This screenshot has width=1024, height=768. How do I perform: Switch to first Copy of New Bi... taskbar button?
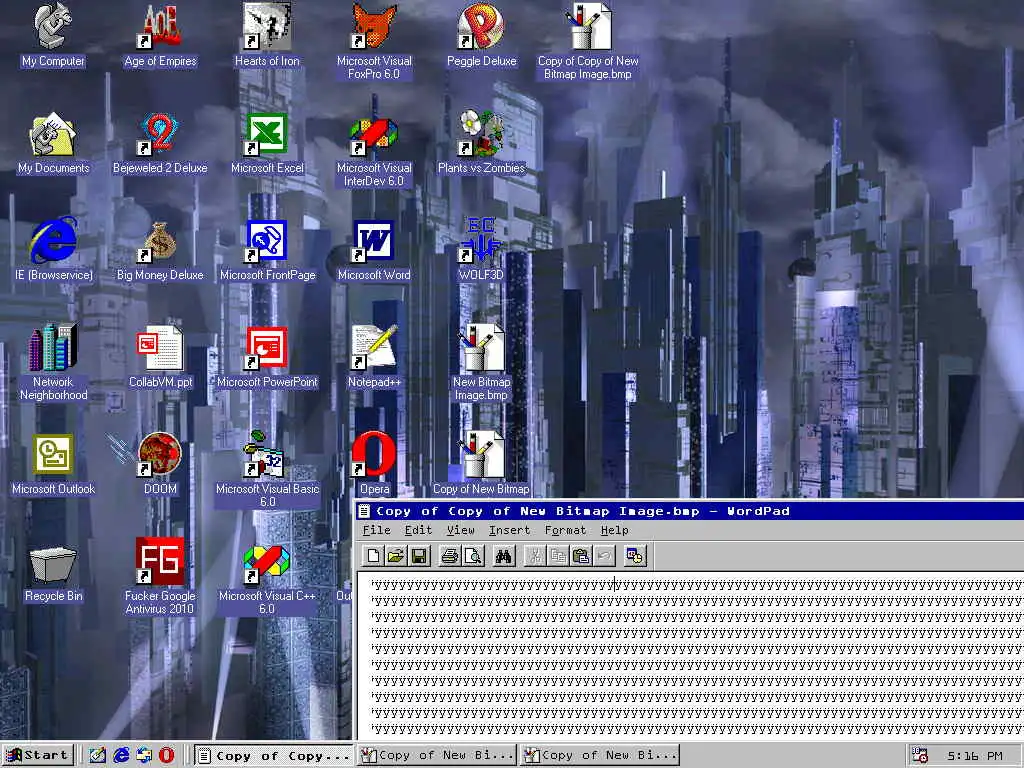point(437,756)
